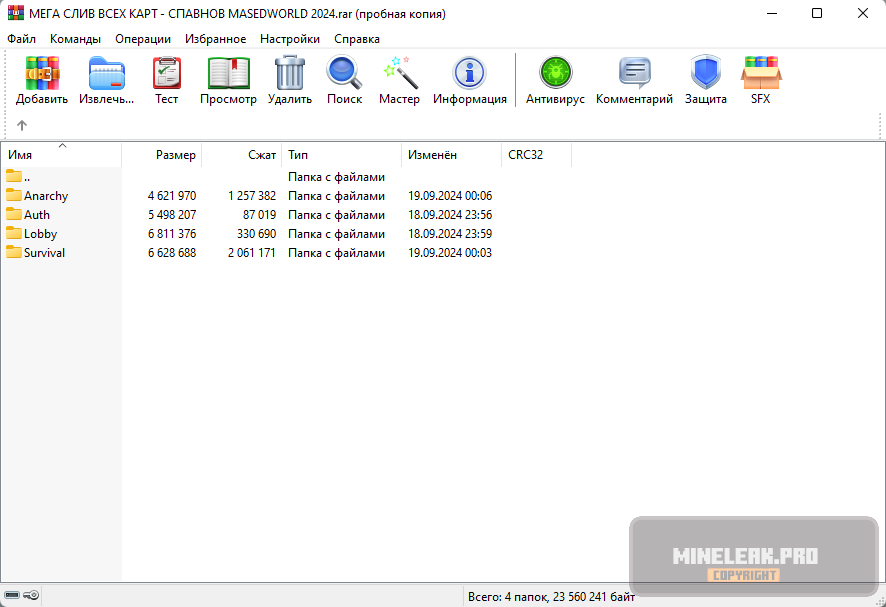Sort by Сжат column header
The width and height of the screenshot is (886, 607).
[241, 155]
